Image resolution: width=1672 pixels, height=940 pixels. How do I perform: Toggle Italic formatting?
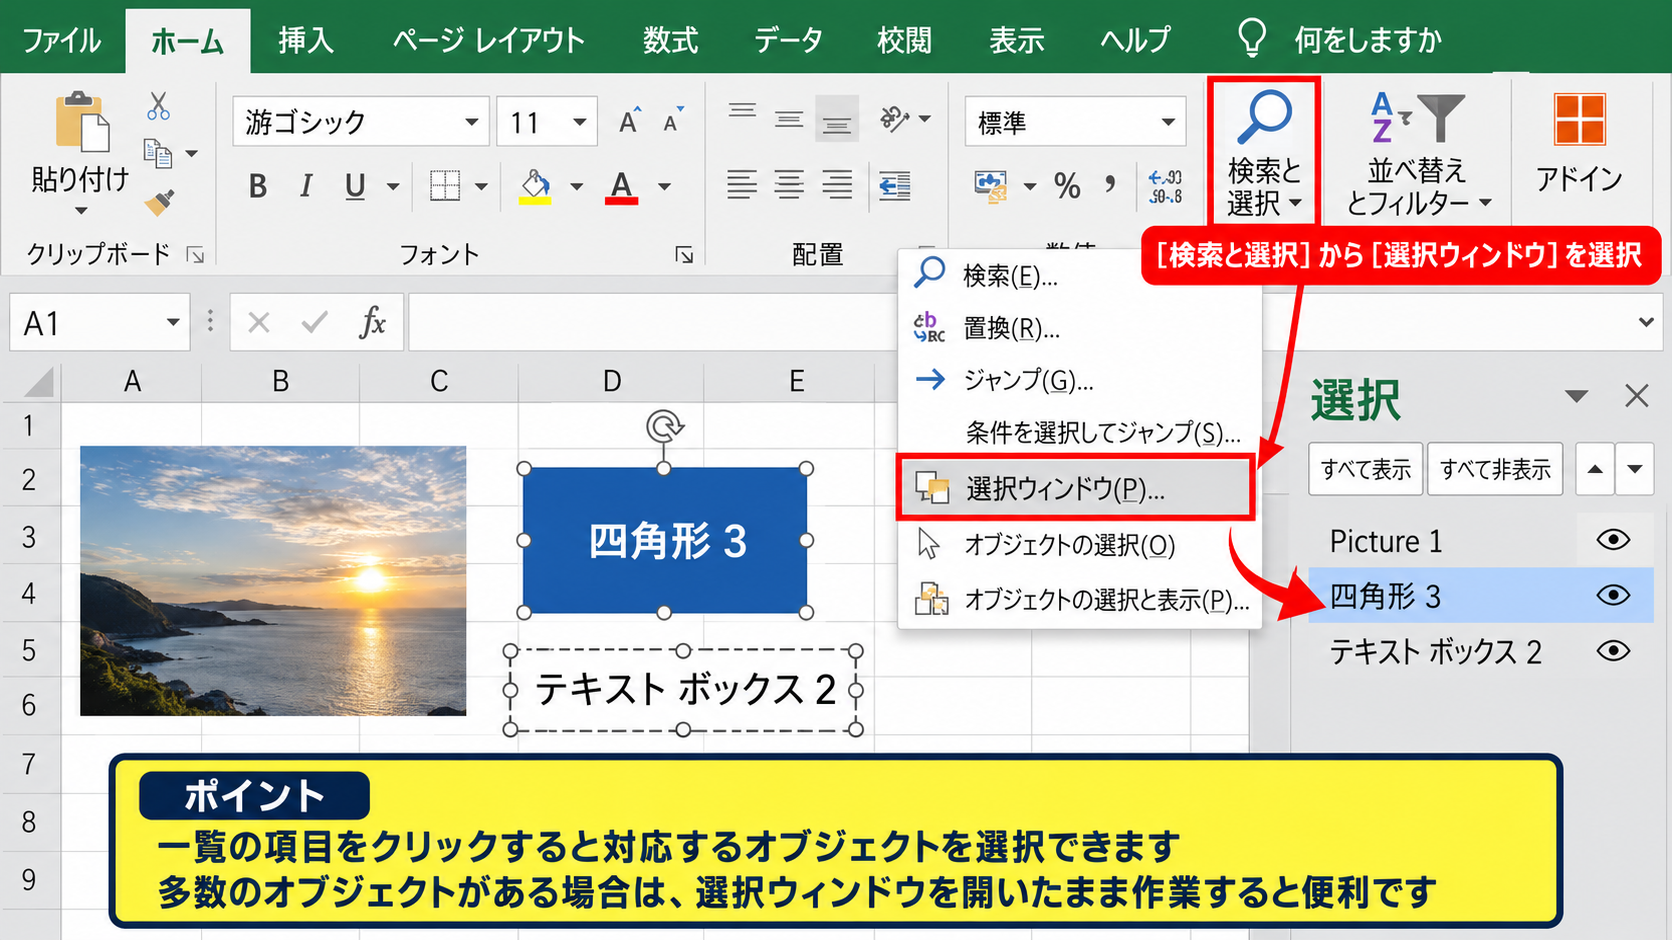click(307, 186)
